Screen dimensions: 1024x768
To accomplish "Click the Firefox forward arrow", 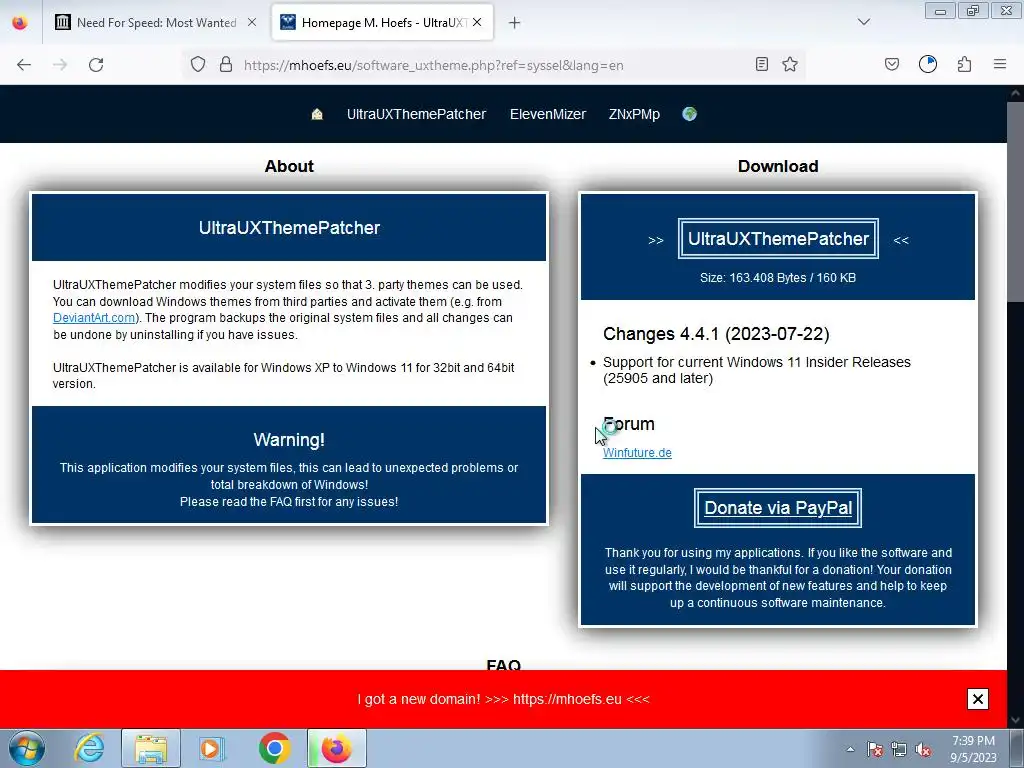I will 60,65.
